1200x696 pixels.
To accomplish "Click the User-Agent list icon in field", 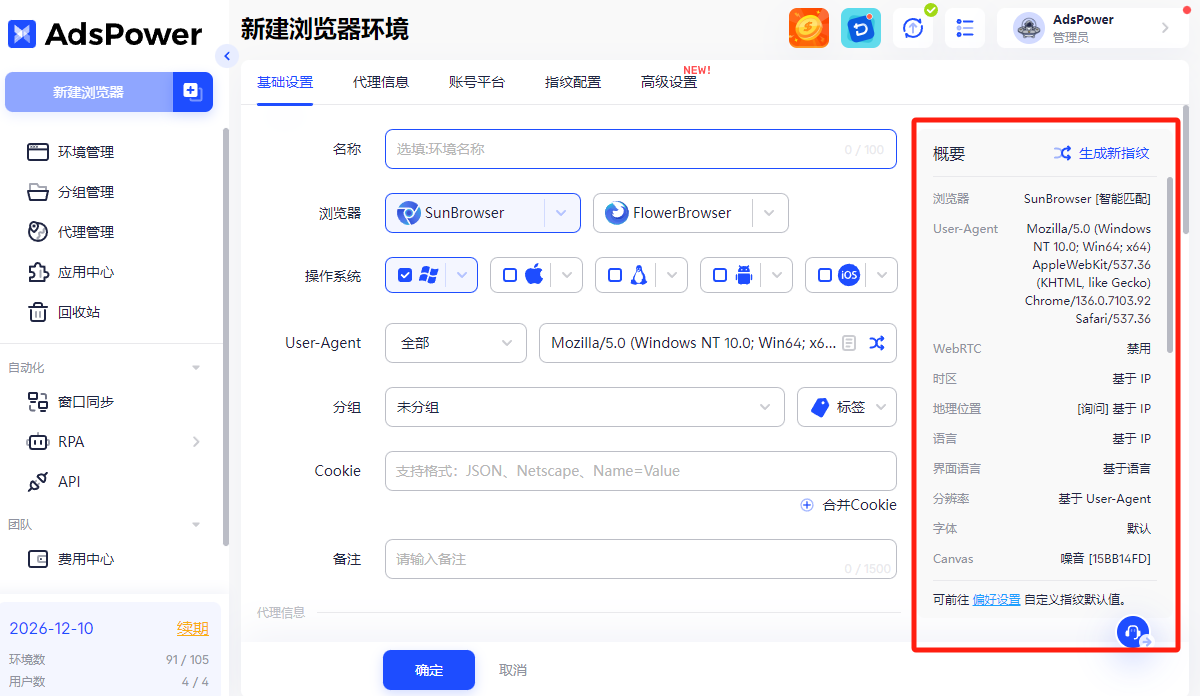I will [x=849, y=343].
